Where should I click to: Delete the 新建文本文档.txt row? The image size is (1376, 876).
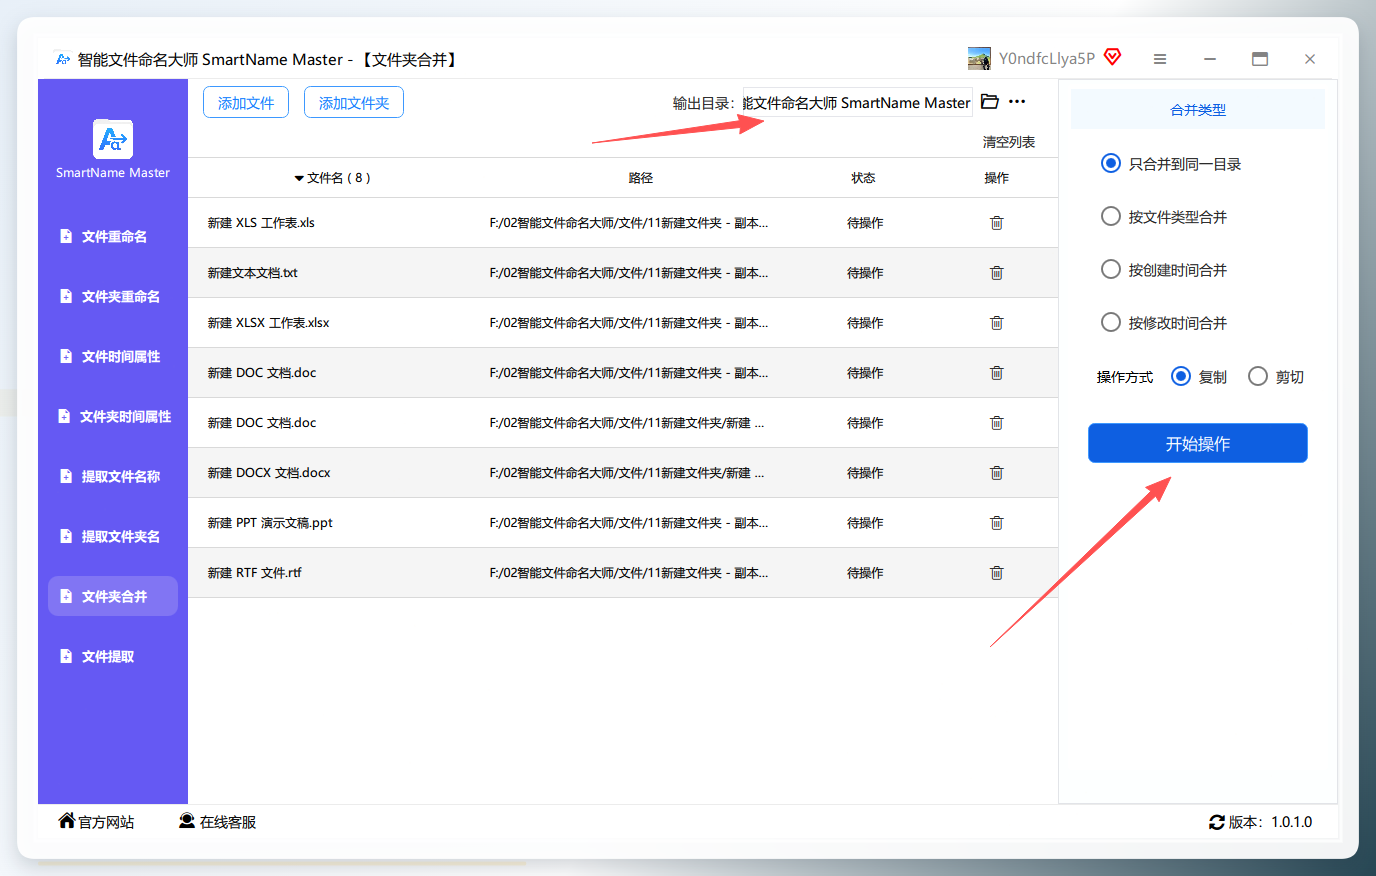pos(997,273)
